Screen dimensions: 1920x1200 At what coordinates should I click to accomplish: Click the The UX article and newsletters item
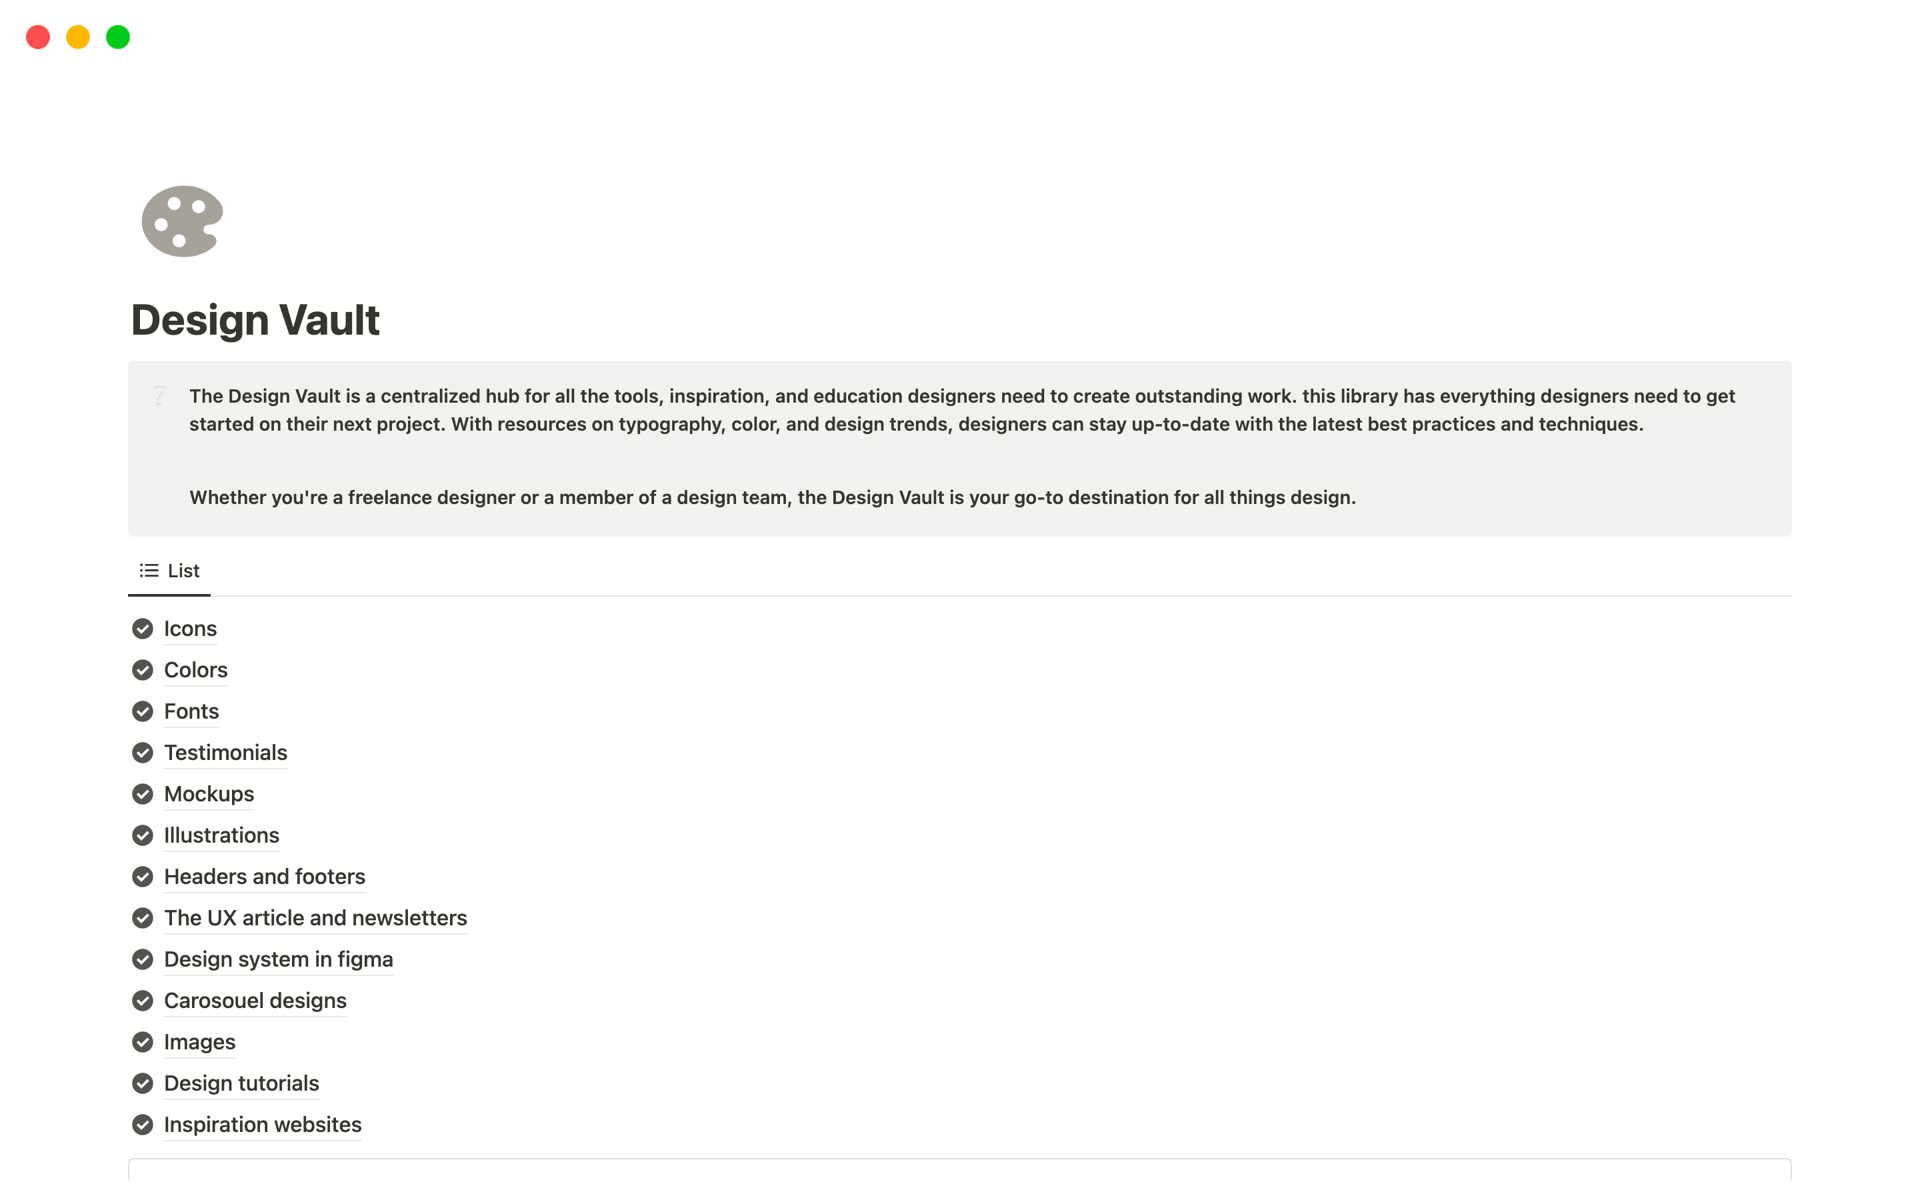(317, 918)
